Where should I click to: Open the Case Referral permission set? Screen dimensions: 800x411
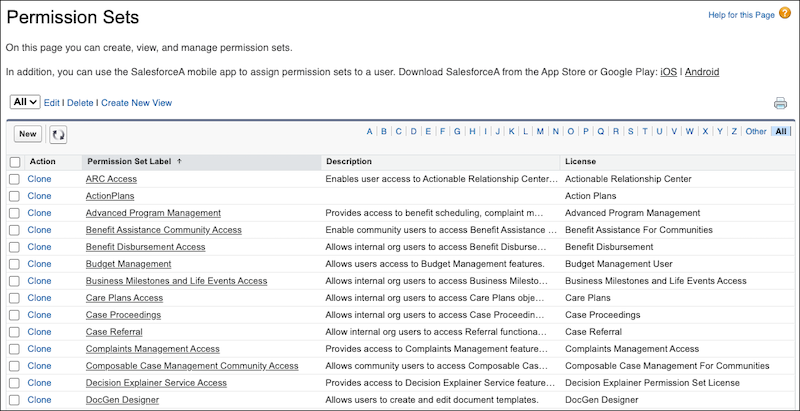tap(114, 332)
